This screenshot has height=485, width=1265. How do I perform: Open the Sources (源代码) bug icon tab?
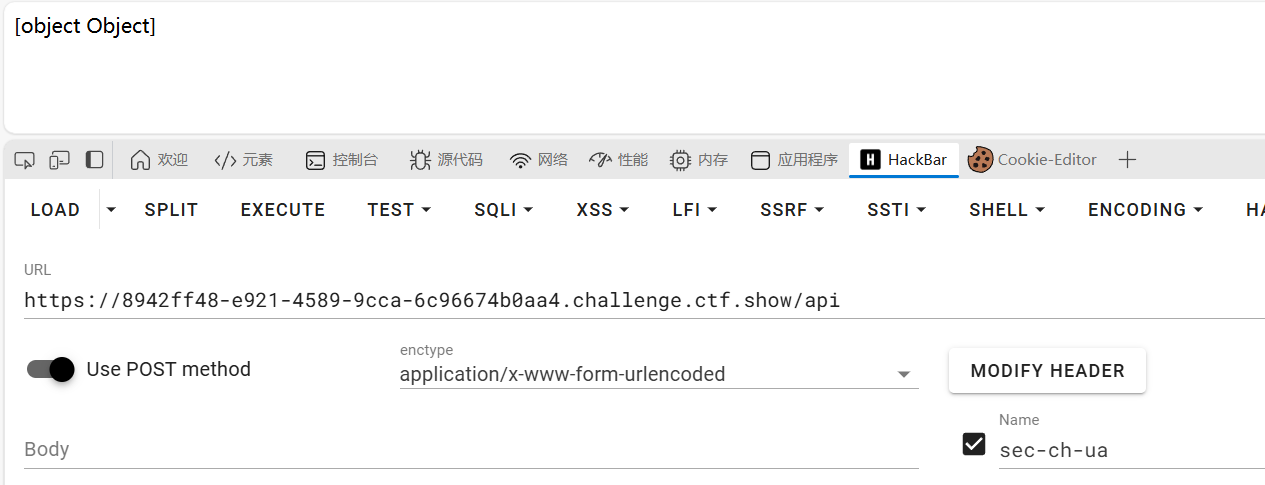click(445, 160)
